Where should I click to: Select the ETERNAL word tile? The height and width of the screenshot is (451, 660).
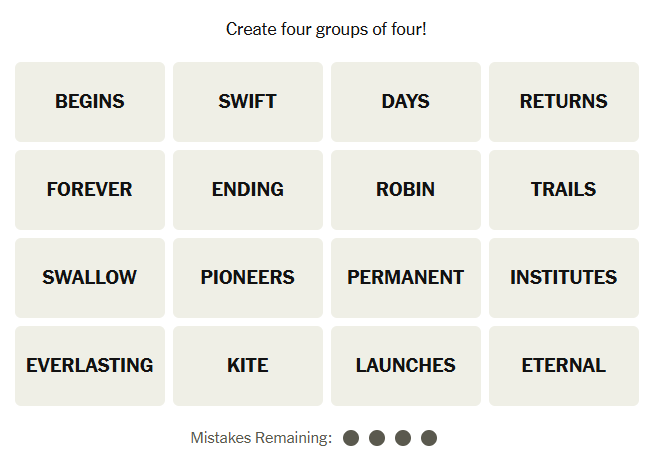point(564,366)
